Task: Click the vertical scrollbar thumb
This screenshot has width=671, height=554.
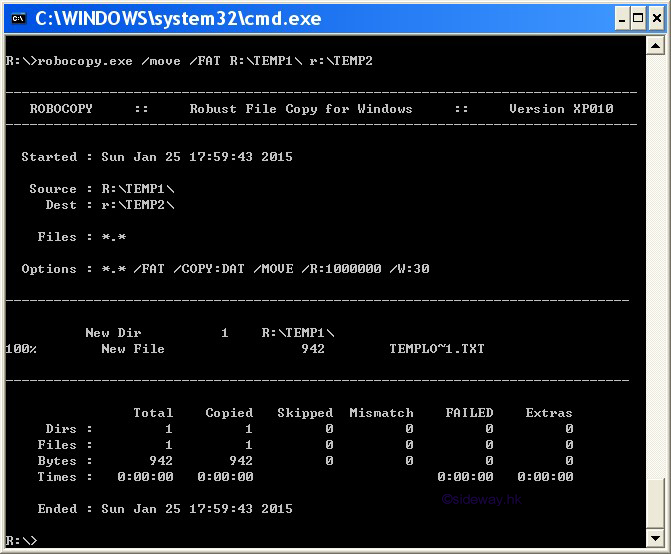Action: 656,503
